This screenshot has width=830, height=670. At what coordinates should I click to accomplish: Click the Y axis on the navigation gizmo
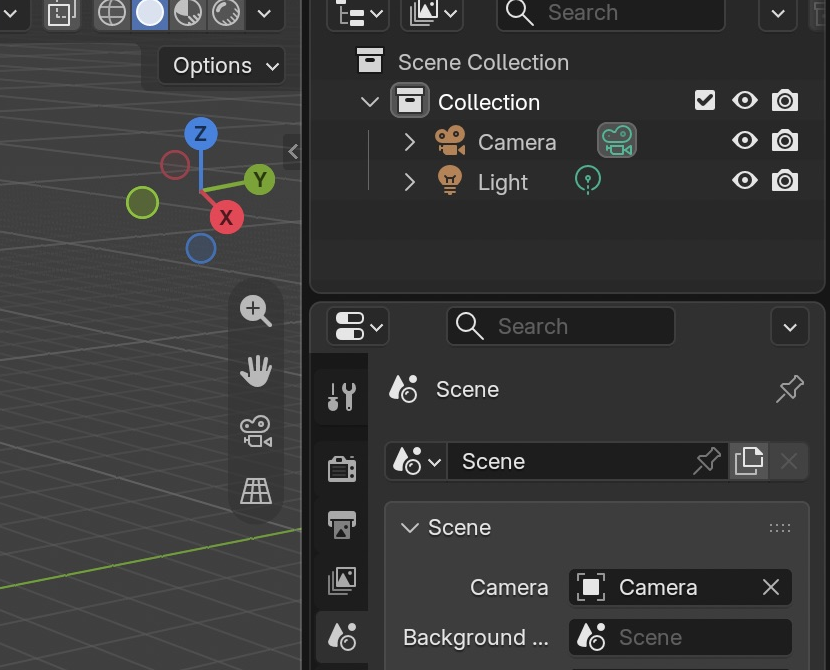[x=259, y=179]
